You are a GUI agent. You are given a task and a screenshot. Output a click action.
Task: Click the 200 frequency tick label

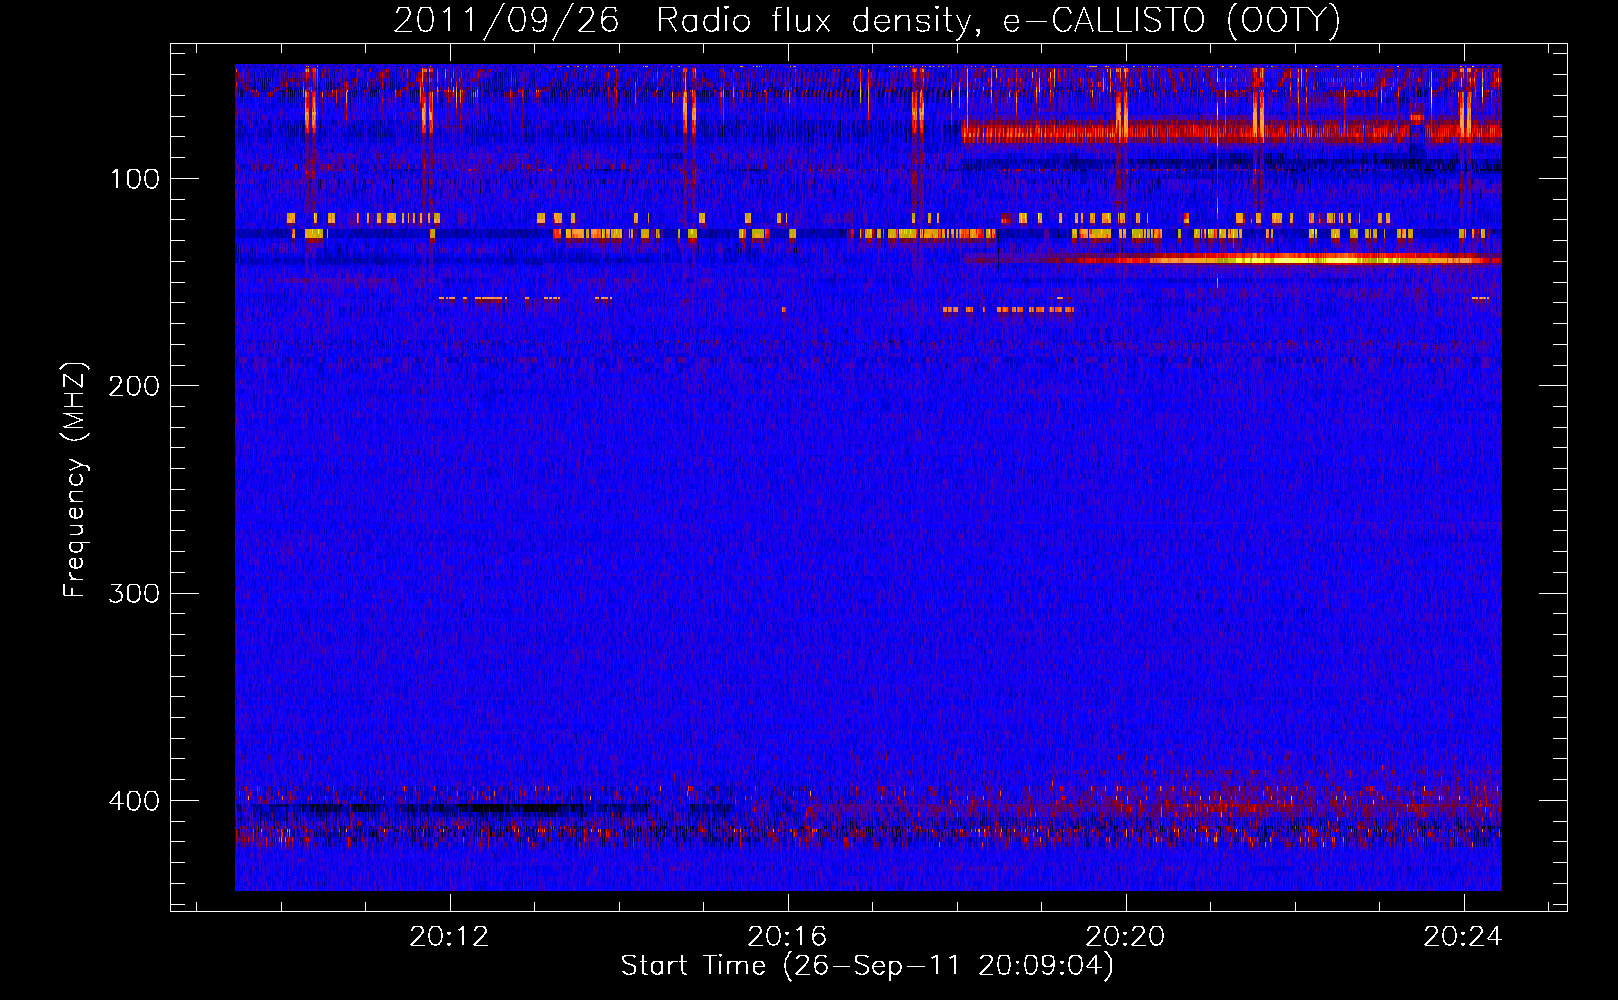pyautogui.click(x=134, y=386)
